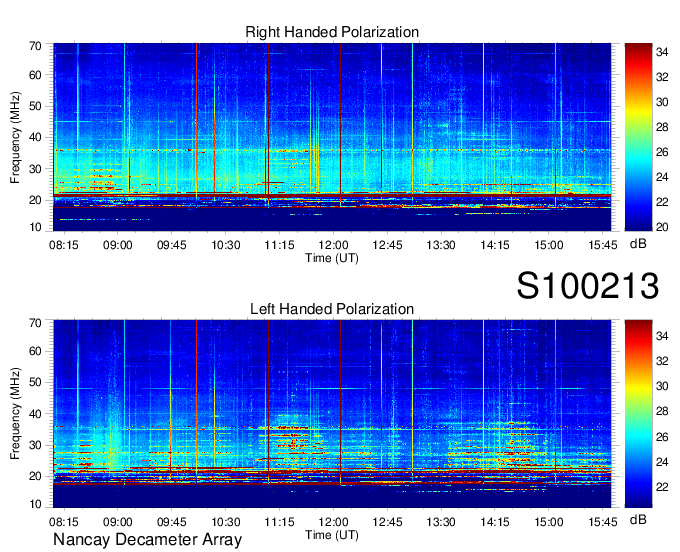Image resolution: width=680 pixels, height=552 pixels.
Task: Click the 10 frequency tick of Right Handed plot
Action: [x=35, y=227]
